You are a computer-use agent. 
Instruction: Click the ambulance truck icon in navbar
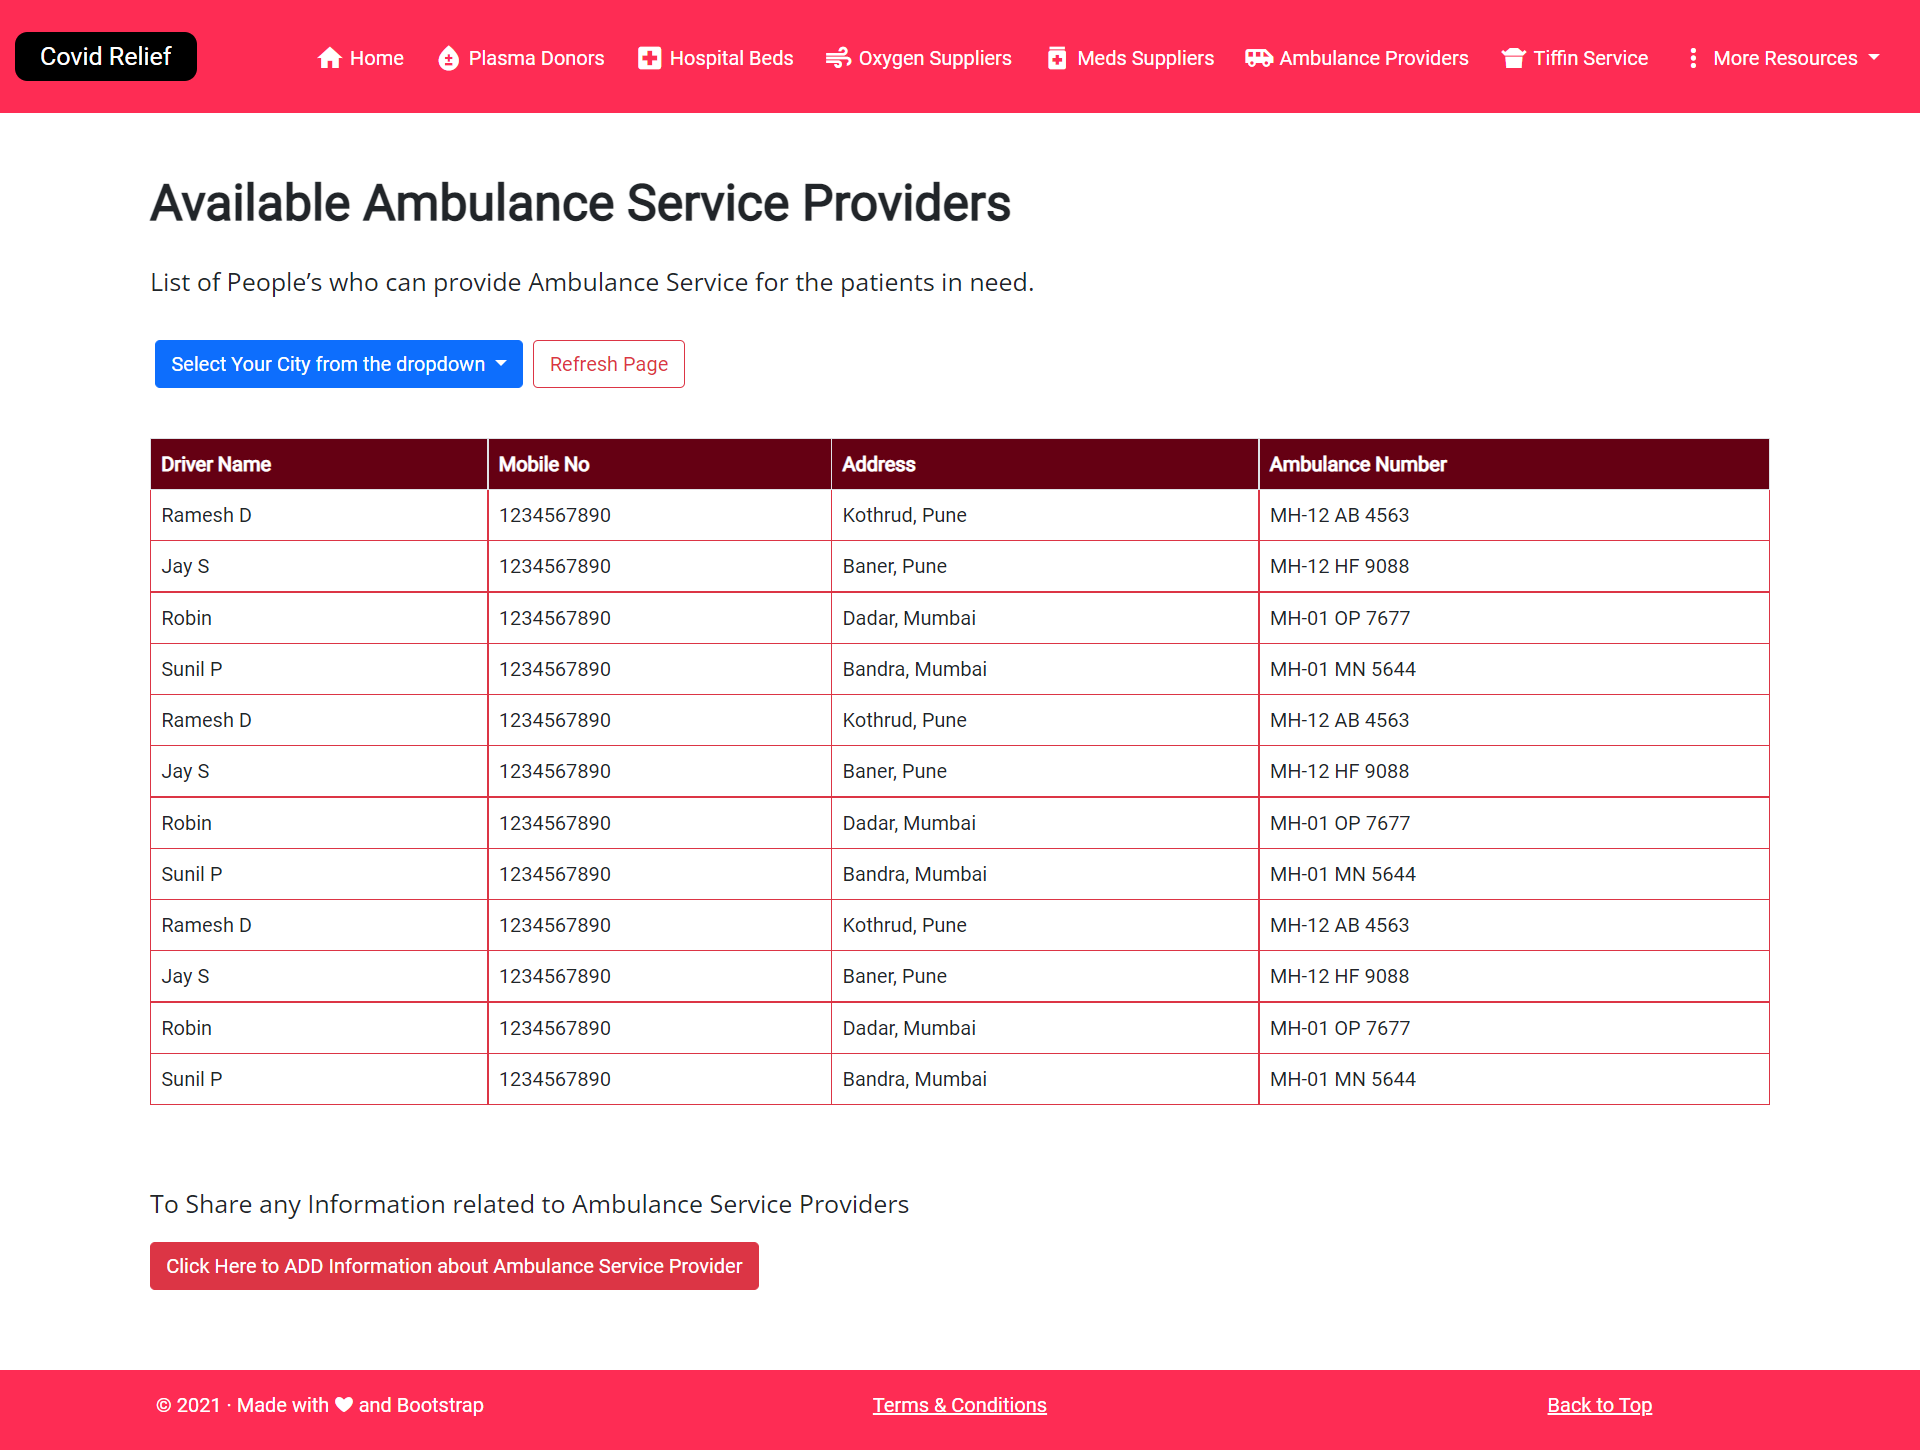[1258, 58]
